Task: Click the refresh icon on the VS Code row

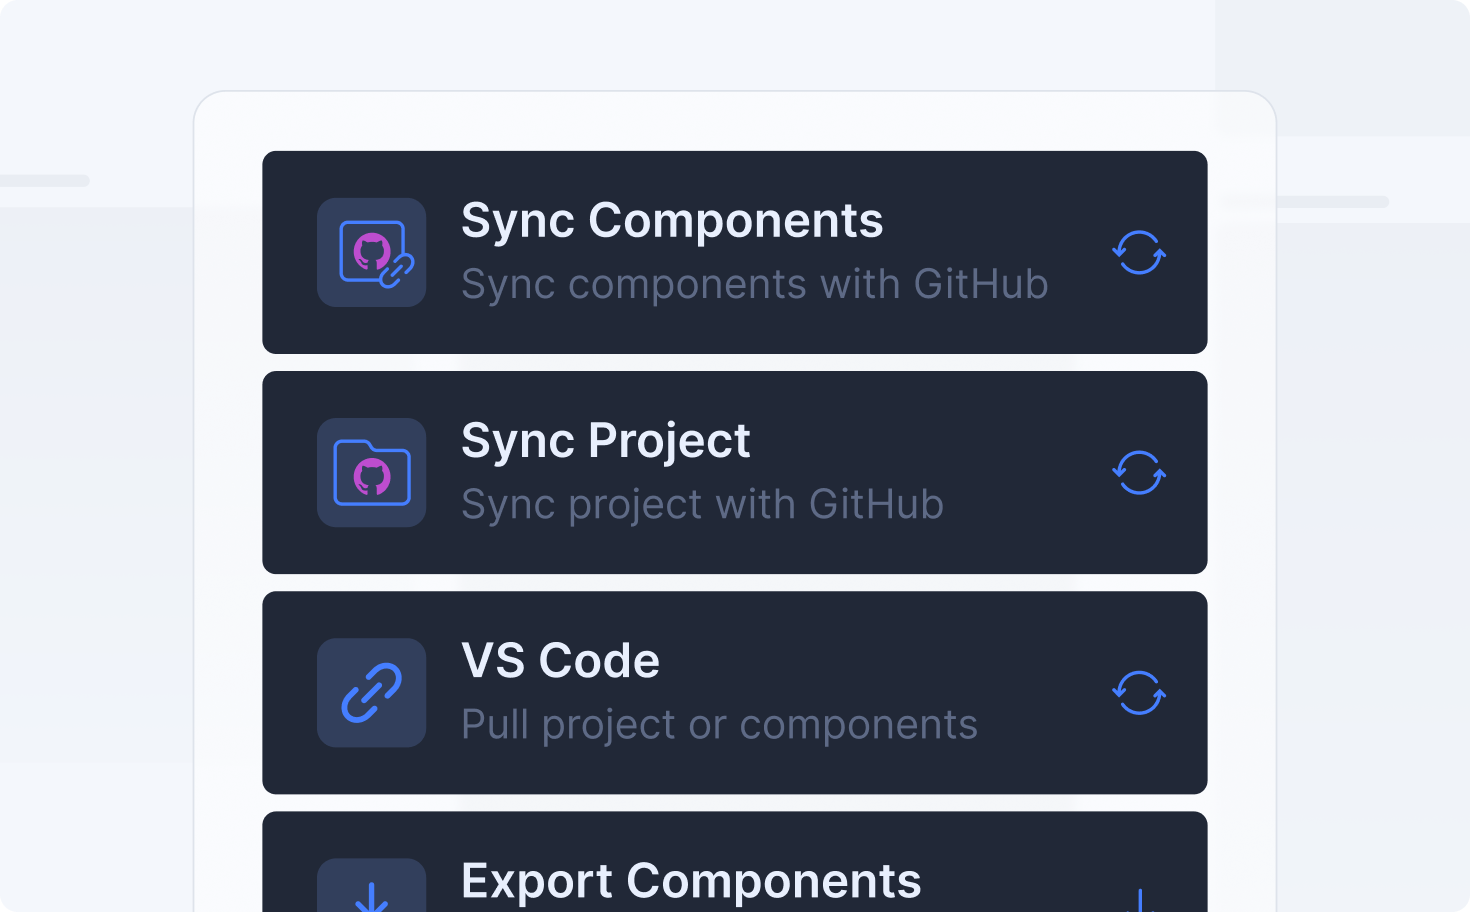Action: click(x=1139, y=692)
